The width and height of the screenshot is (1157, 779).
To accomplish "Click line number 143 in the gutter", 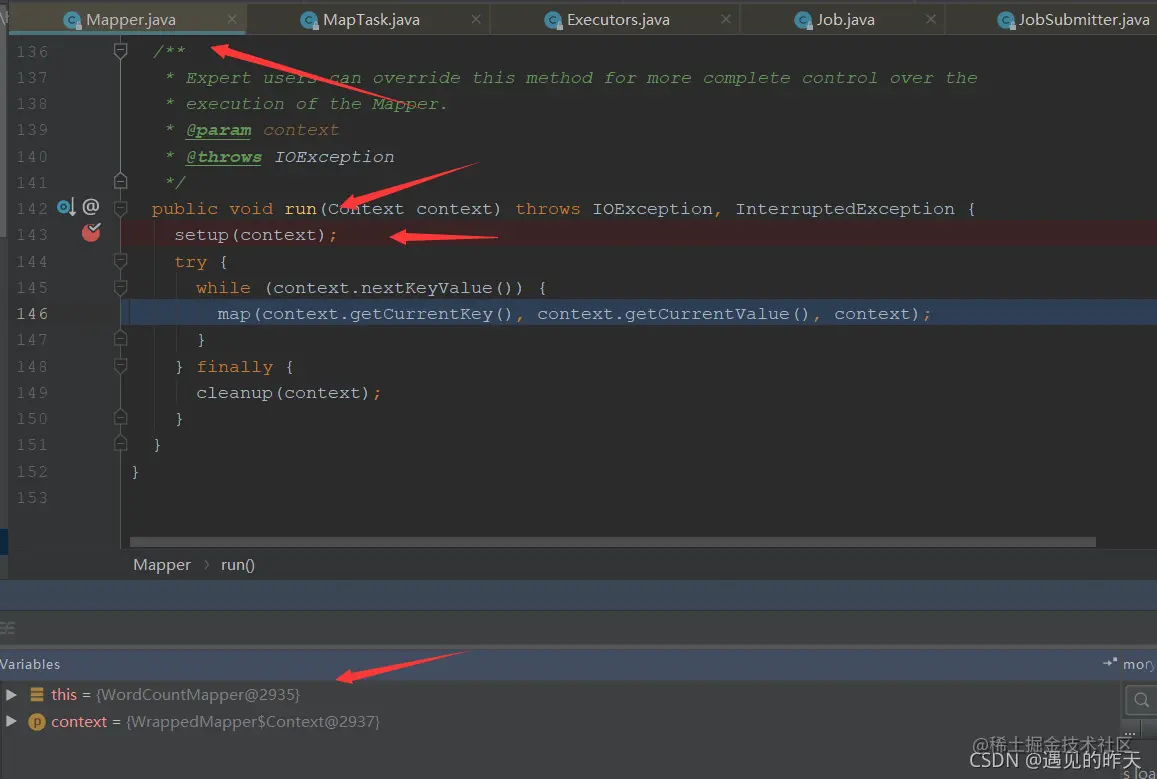I will pos(32,235).
